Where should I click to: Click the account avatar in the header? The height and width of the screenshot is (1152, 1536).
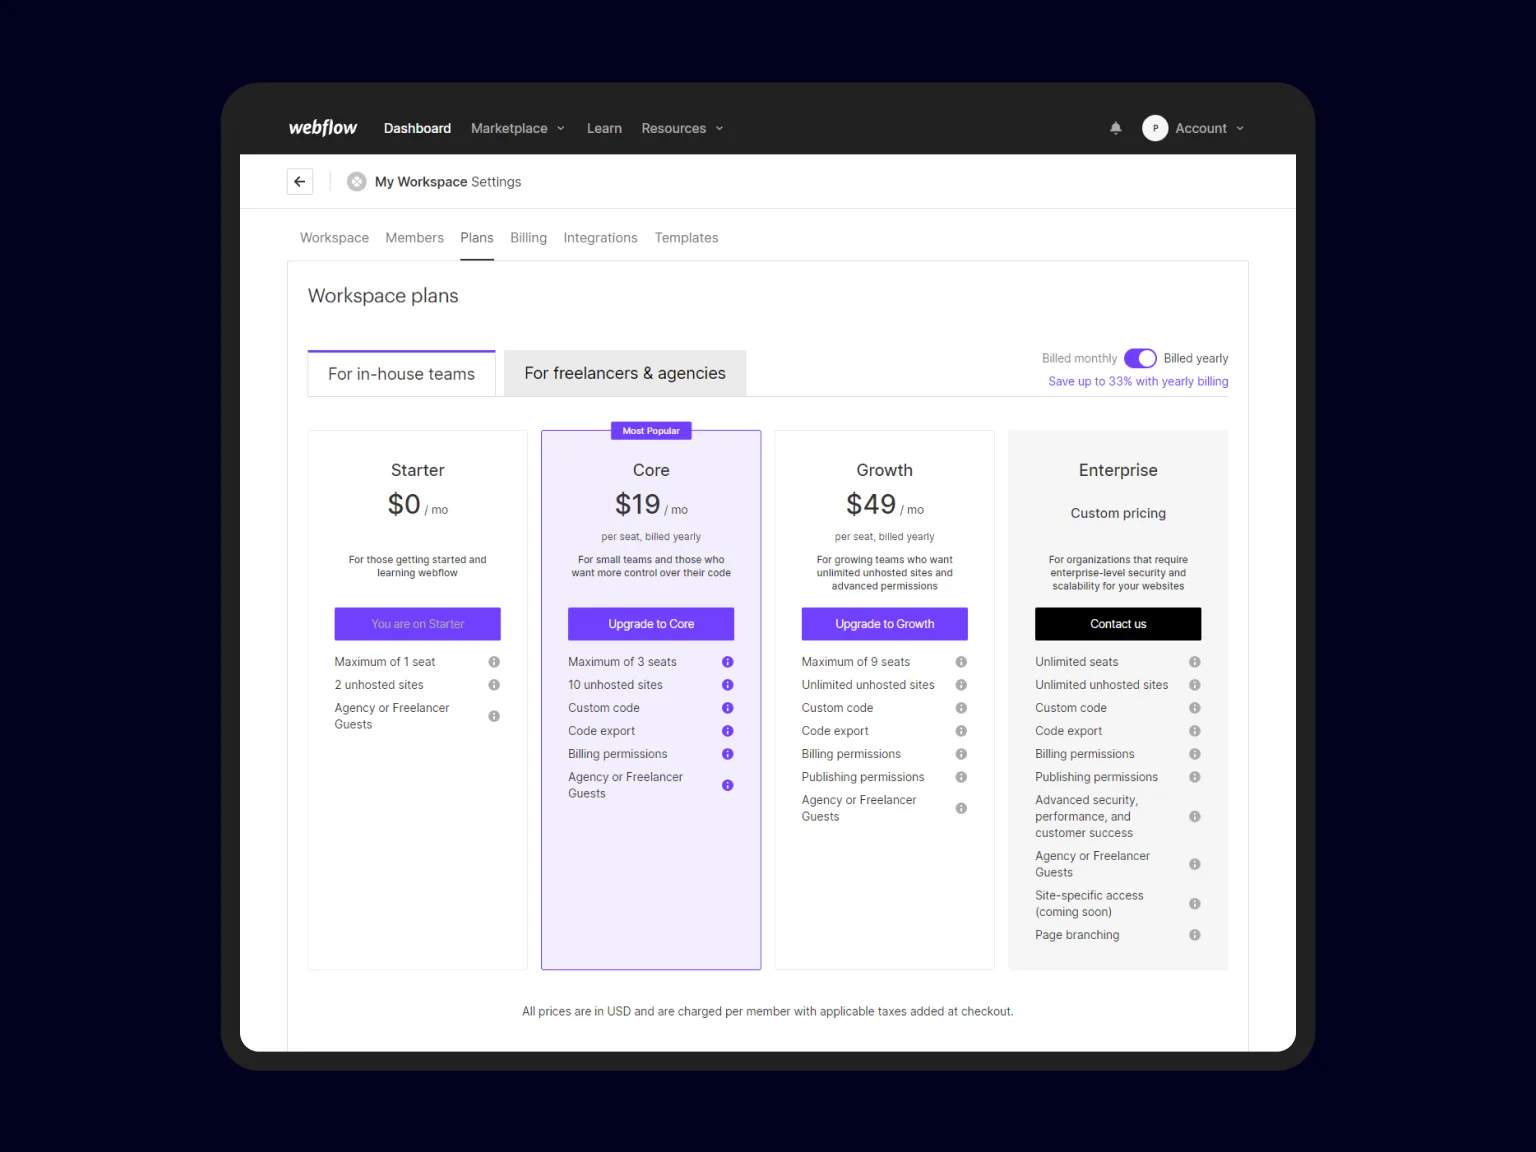click(x=1155, y=128)
